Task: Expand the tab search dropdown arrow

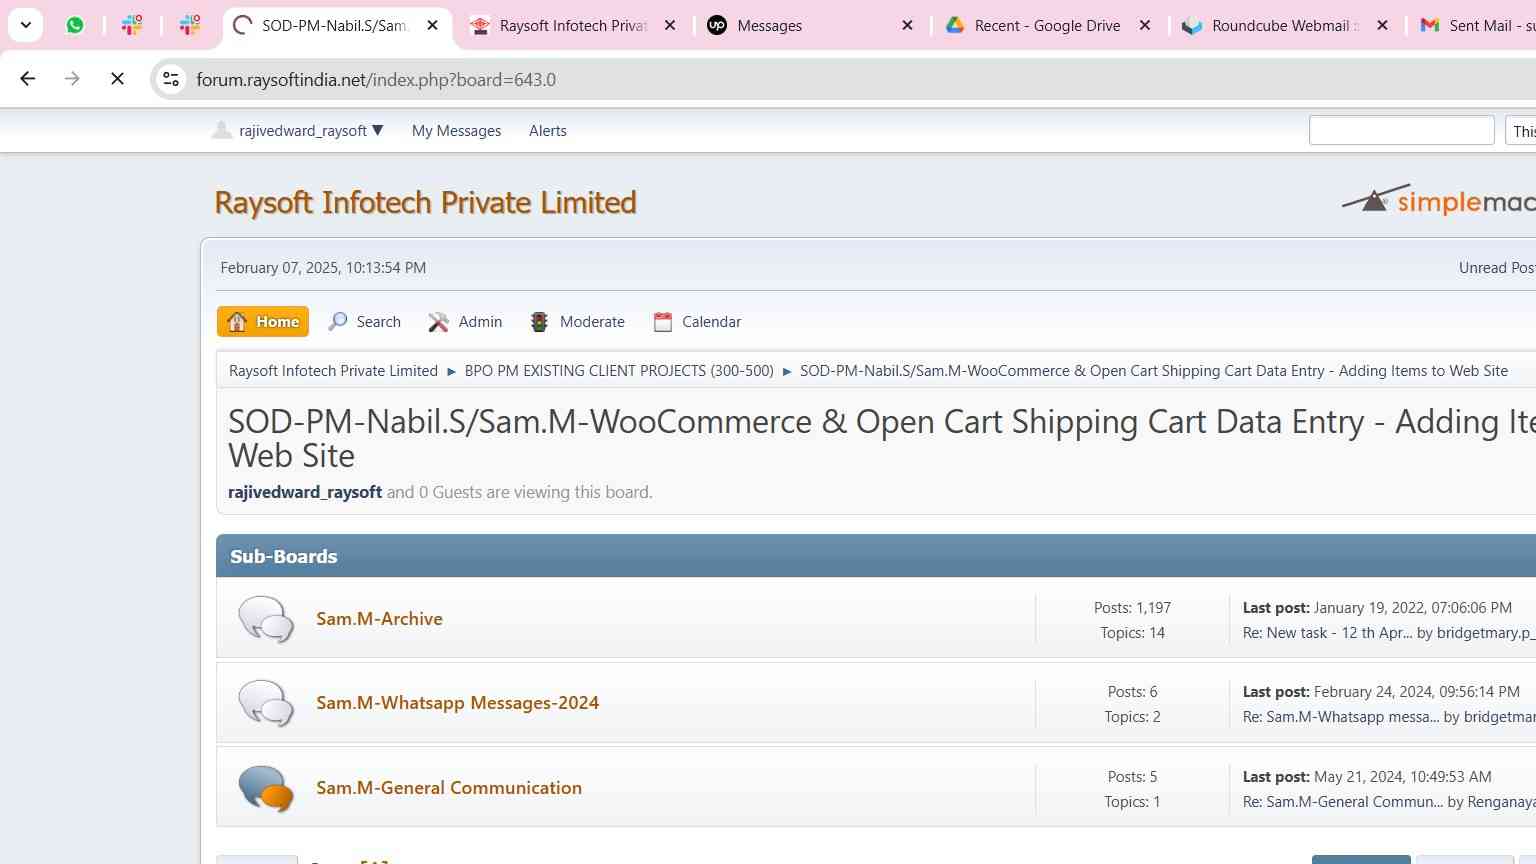Action: pyautogui.click(x=26, y=25)
